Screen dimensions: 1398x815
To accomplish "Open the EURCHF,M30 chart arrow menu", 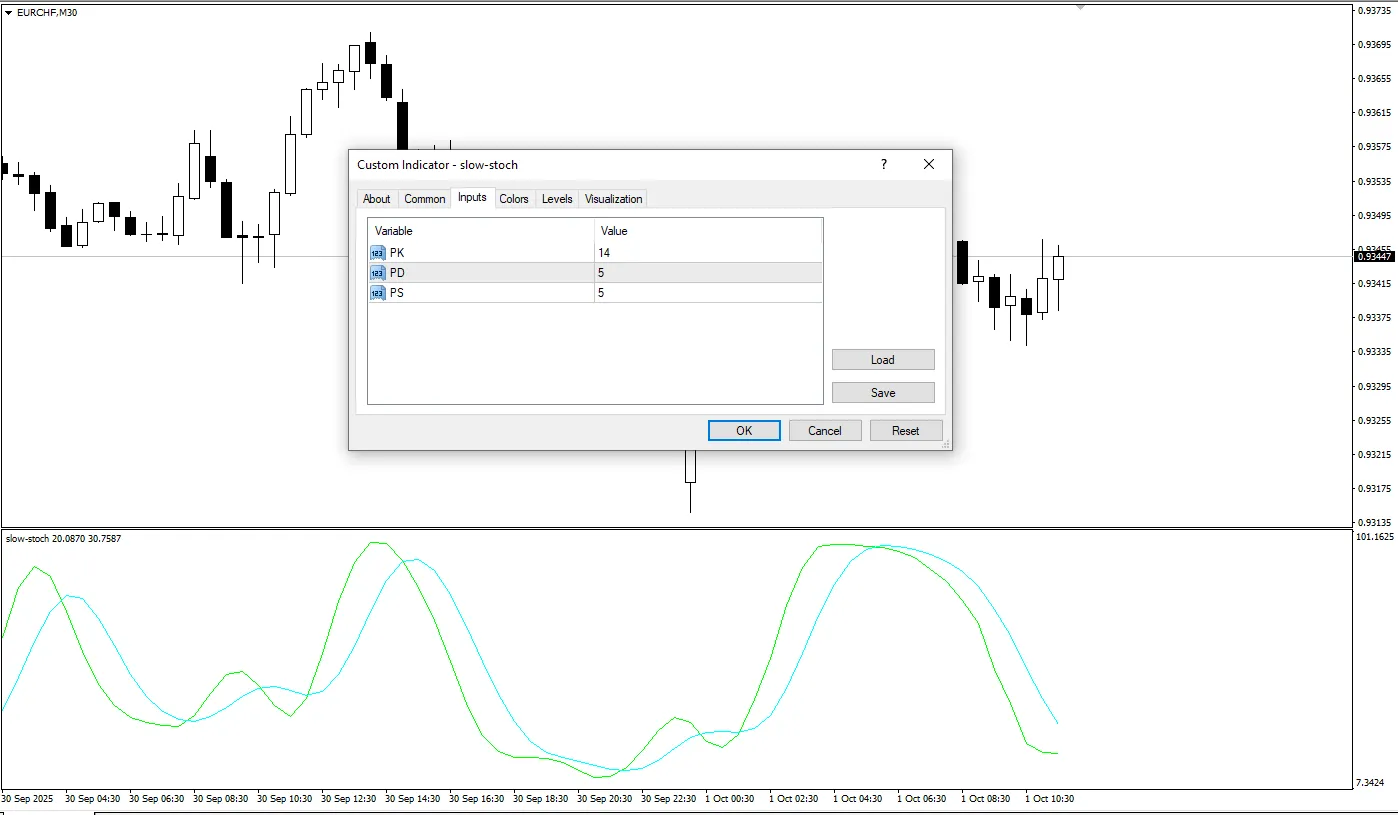I will [9, 12].
